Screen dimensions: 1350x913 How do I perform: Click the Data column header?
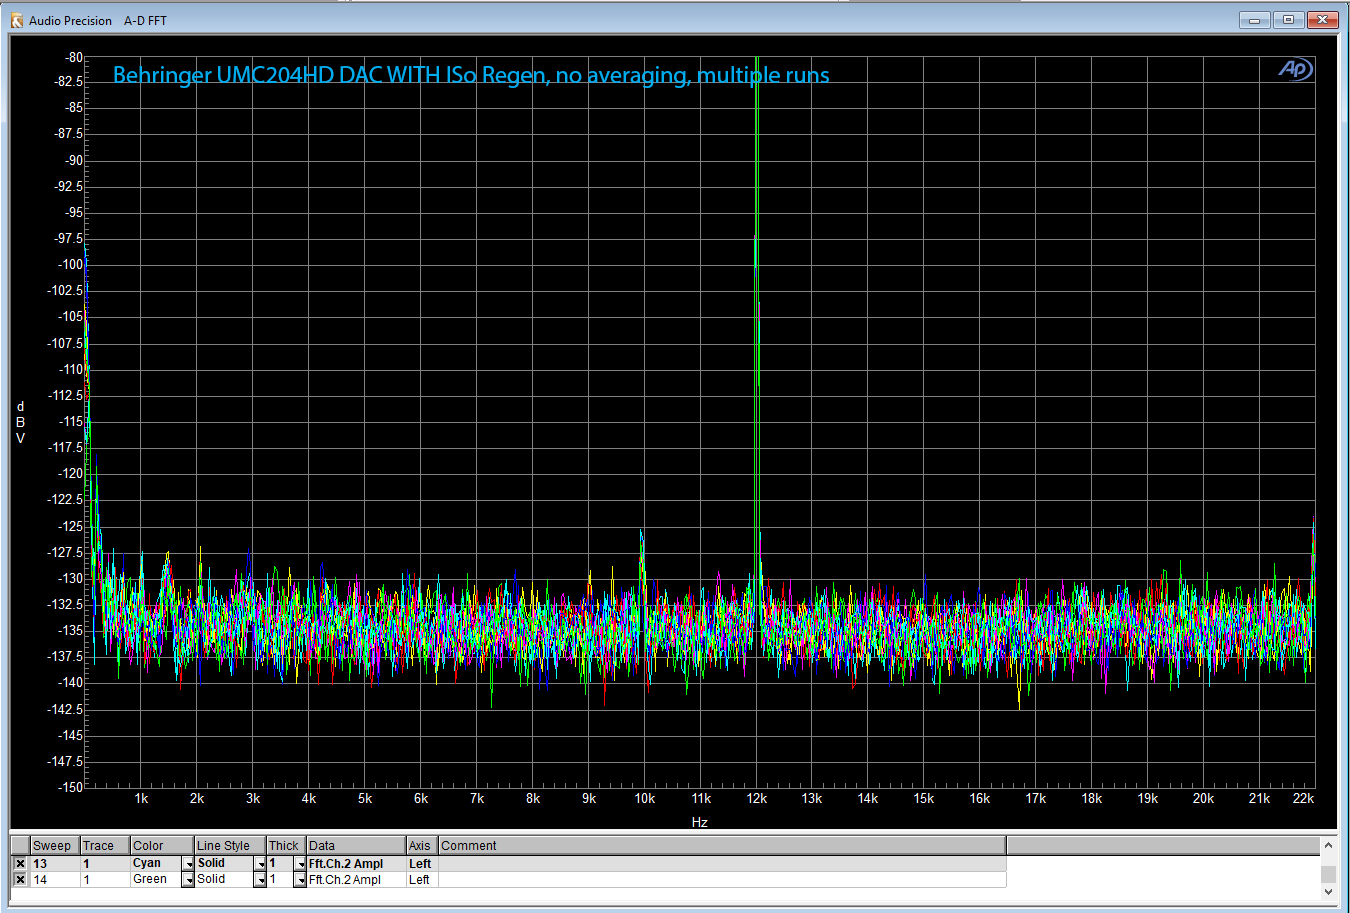coord(356,846)
